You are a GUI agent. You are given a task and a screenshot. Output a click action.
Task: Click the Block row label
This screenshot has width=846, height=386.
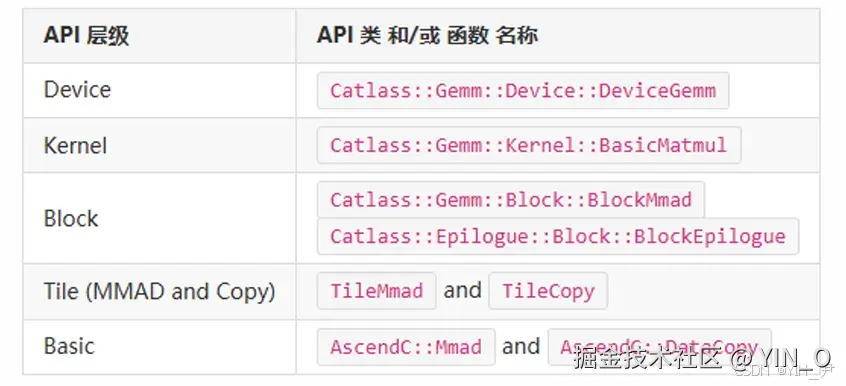coord(71,219)
